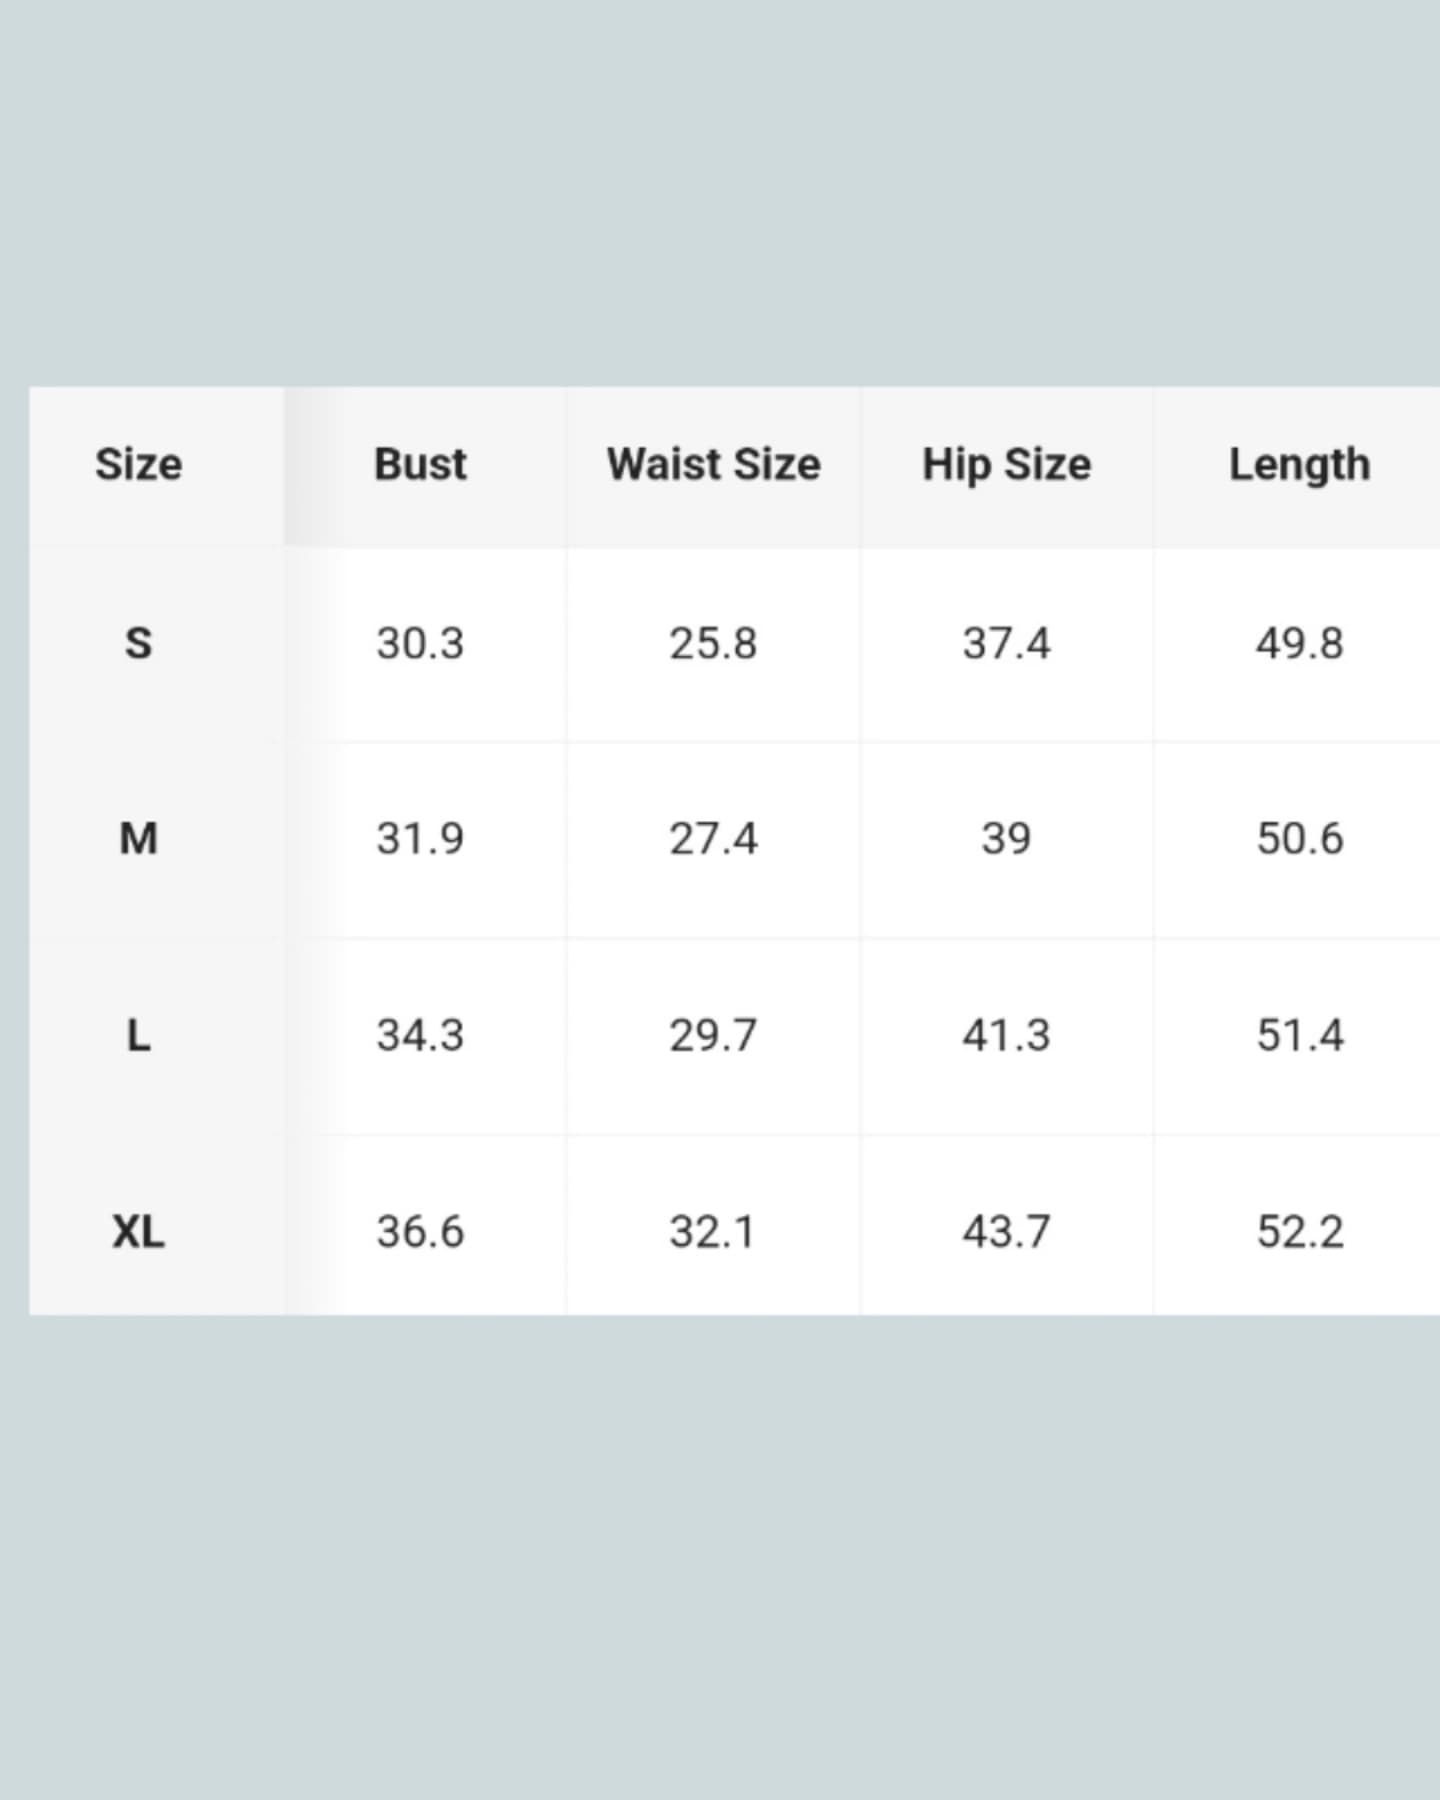
Task: Click the 31.9 bust value for M
Action: 420,838
